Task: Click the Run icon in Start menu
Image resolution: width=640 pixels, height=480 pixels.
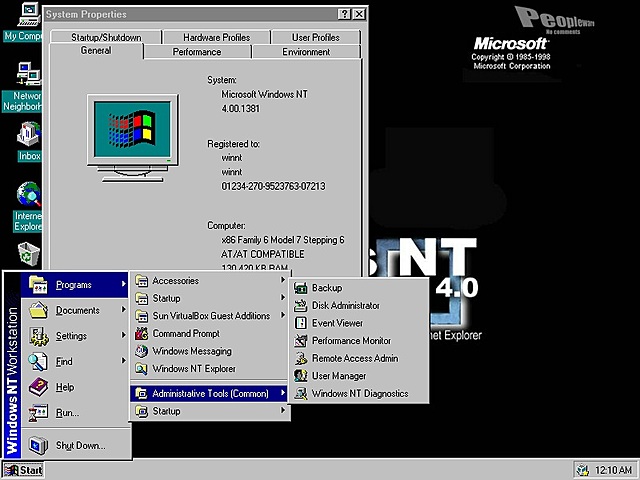Action: point(38,413)
